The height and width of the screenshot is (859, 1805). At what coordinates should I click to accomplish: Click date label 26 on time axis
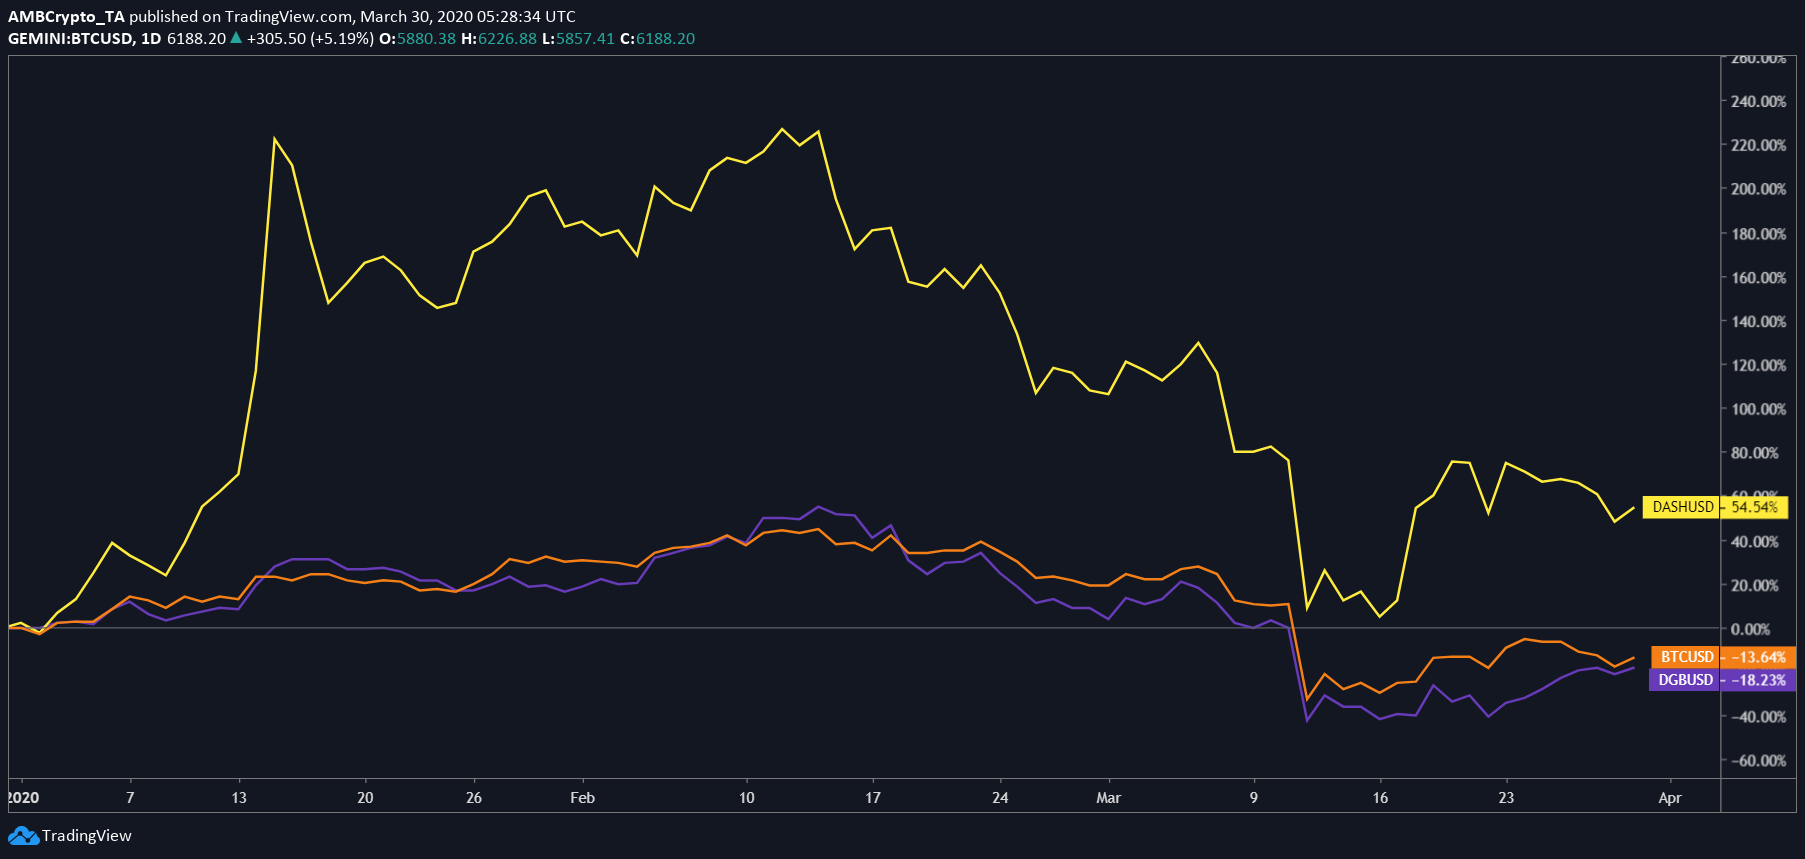(x=474, y=798)
